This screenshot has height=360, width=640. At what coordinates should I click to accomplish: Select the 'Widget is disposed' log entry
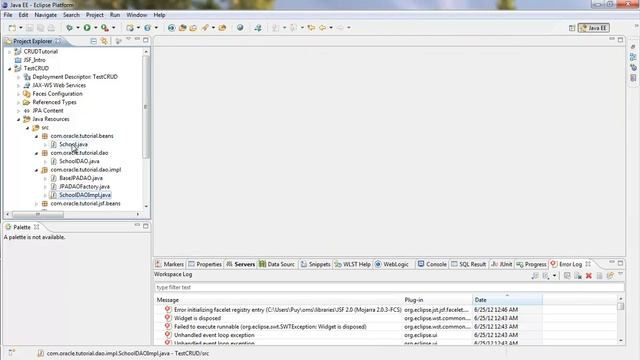(197, 318)
